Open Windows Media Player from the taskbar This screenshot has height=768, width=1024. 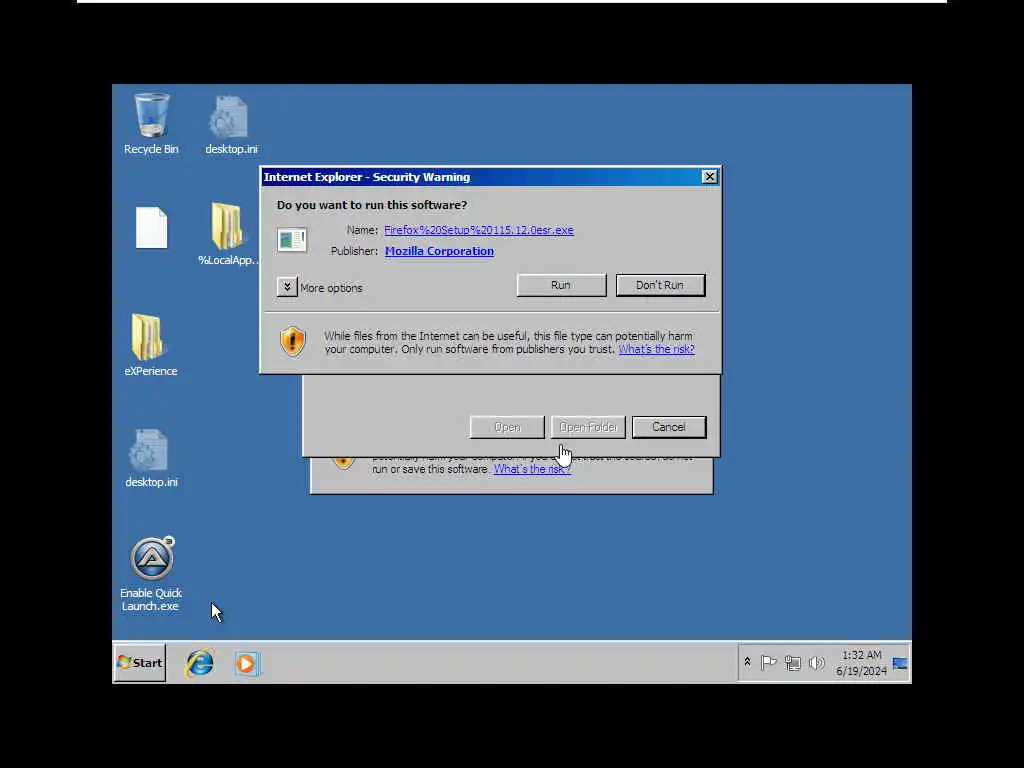pos(247,664)
